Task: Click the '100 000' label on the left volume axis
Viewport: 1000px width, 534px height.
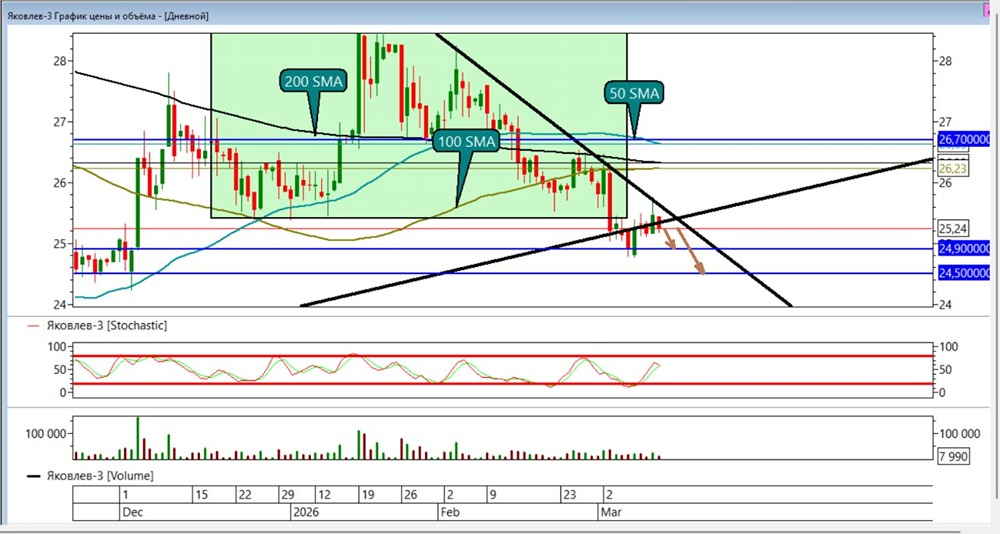Action: (x=45, y=434)
